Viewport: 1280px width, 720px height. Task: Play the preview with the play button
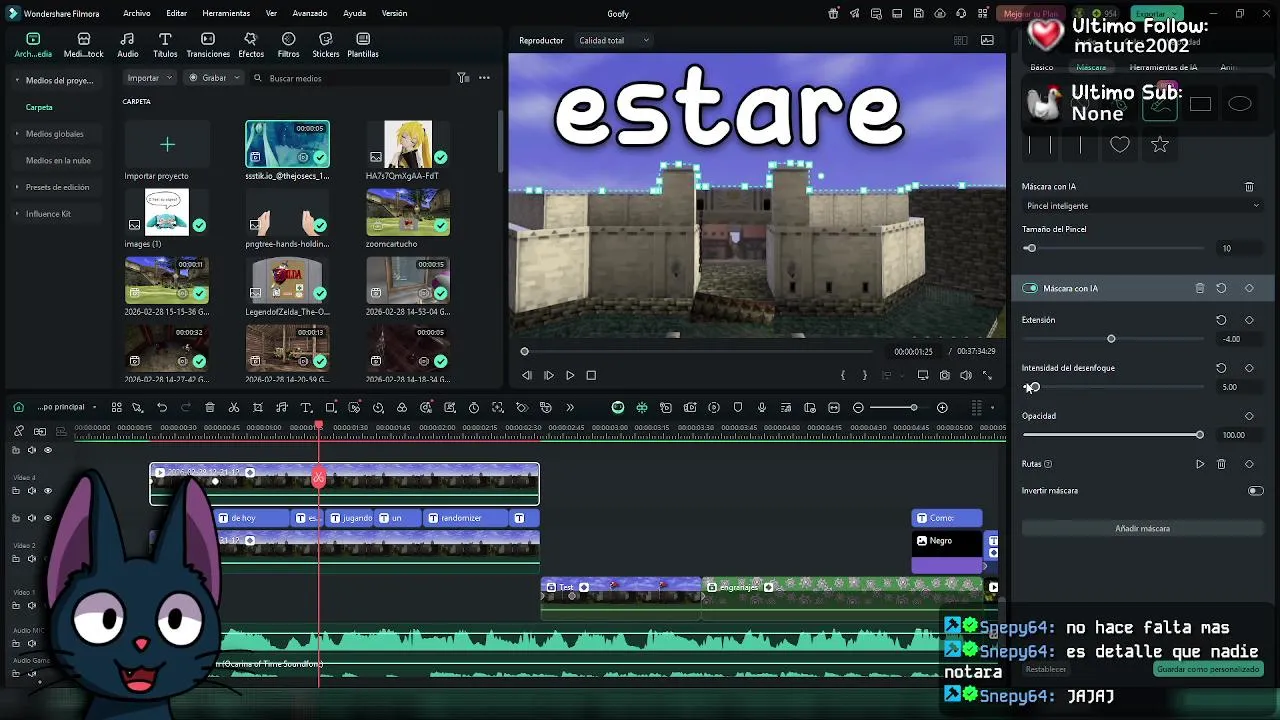[570, 375]
